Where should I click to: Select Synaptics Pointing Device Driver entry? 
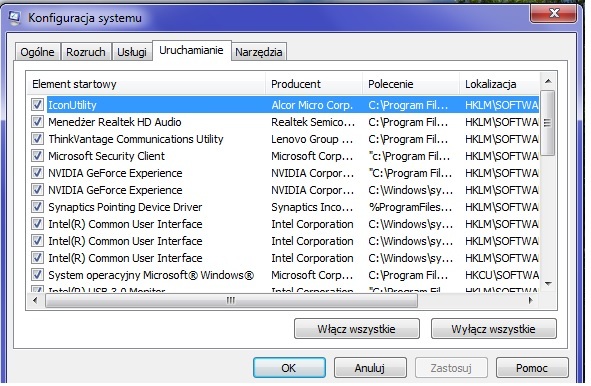[x=125, y=207]
